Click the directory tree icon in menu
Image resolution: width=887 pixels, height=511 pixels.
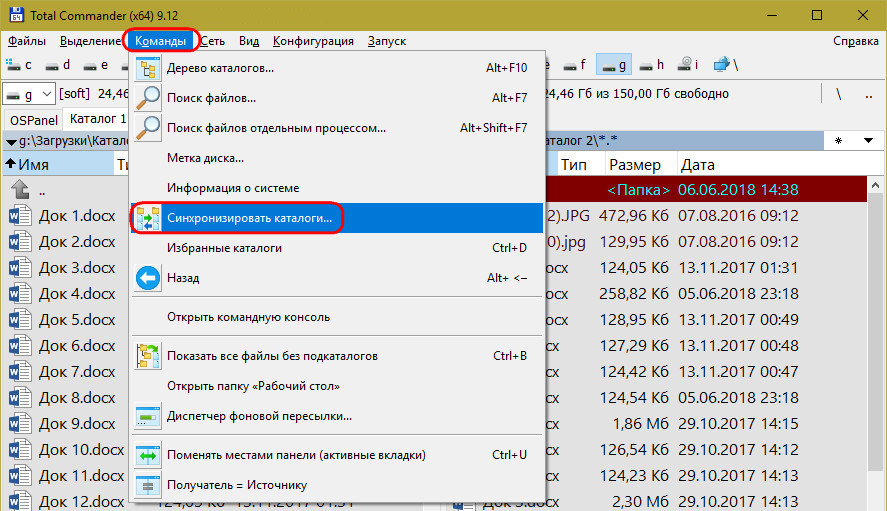coord(148,68)
